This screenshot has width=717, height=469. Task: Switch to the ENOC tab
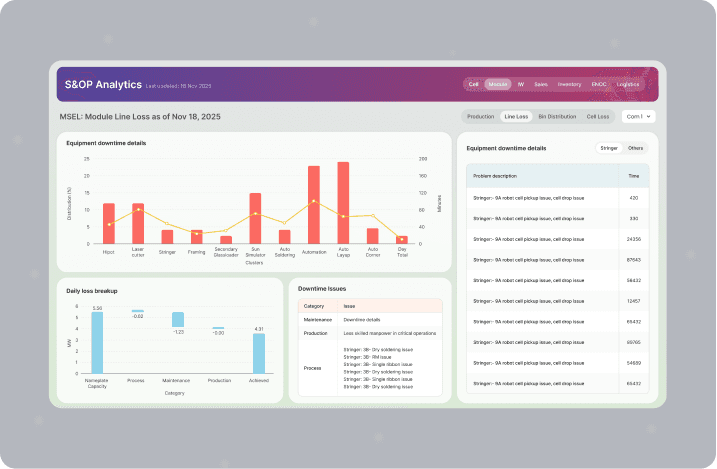pyautogui.click(x=599, y=84)
